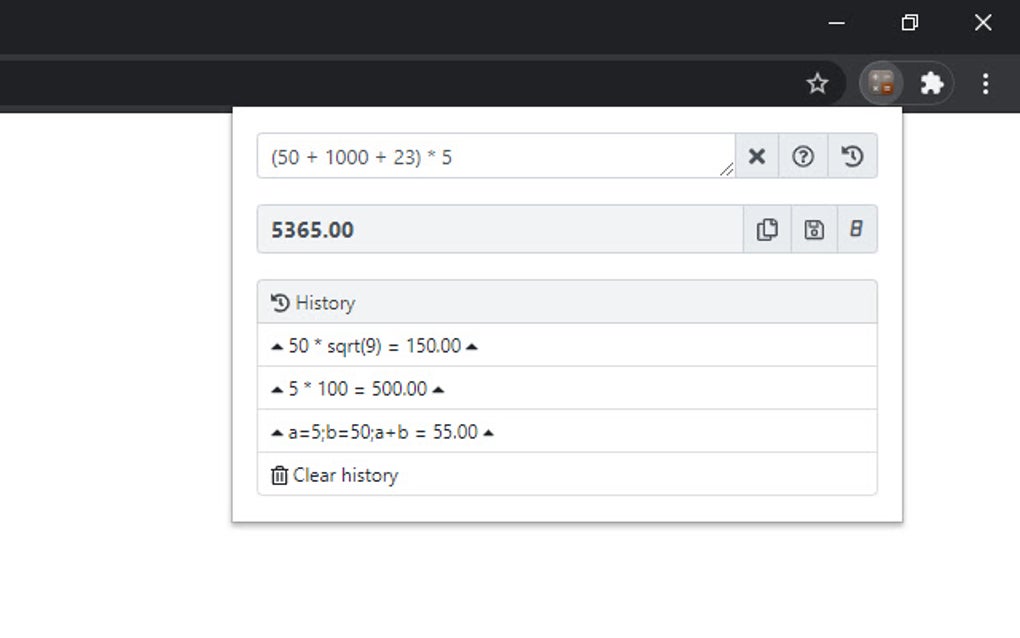Open Chrome's three-dot menu

click(985, 83)
